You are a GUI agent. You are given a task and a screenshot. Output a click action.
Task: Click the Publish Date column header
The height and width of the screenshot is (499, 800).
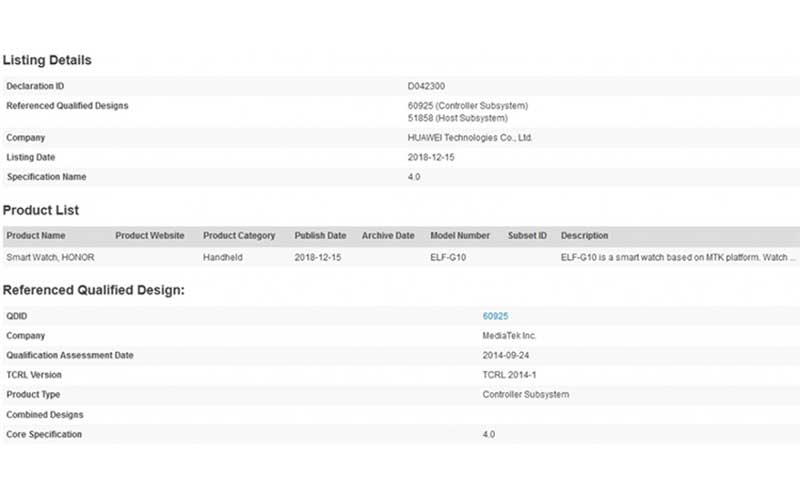click(320, 236)
